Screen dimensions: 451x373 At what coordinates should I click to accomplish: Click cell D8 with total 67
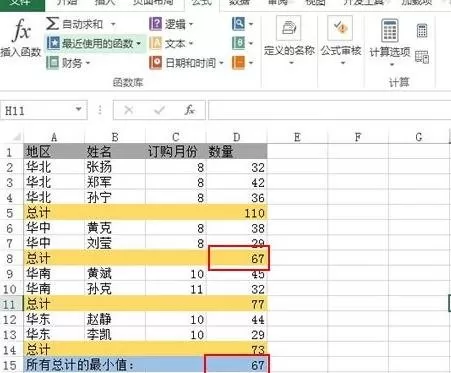pyautogui.click(x=237, y=258)
